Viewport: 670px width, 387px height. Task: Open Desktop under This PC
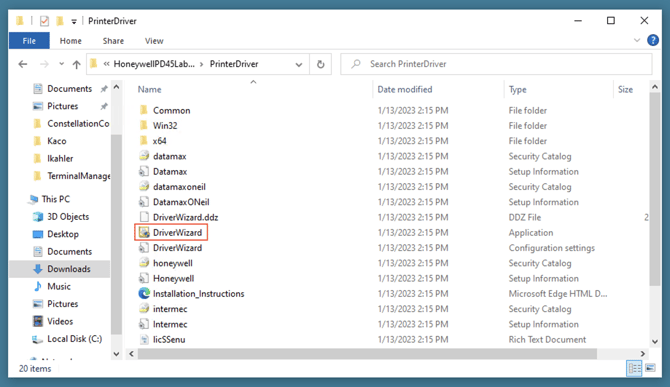tap(63, 234)
